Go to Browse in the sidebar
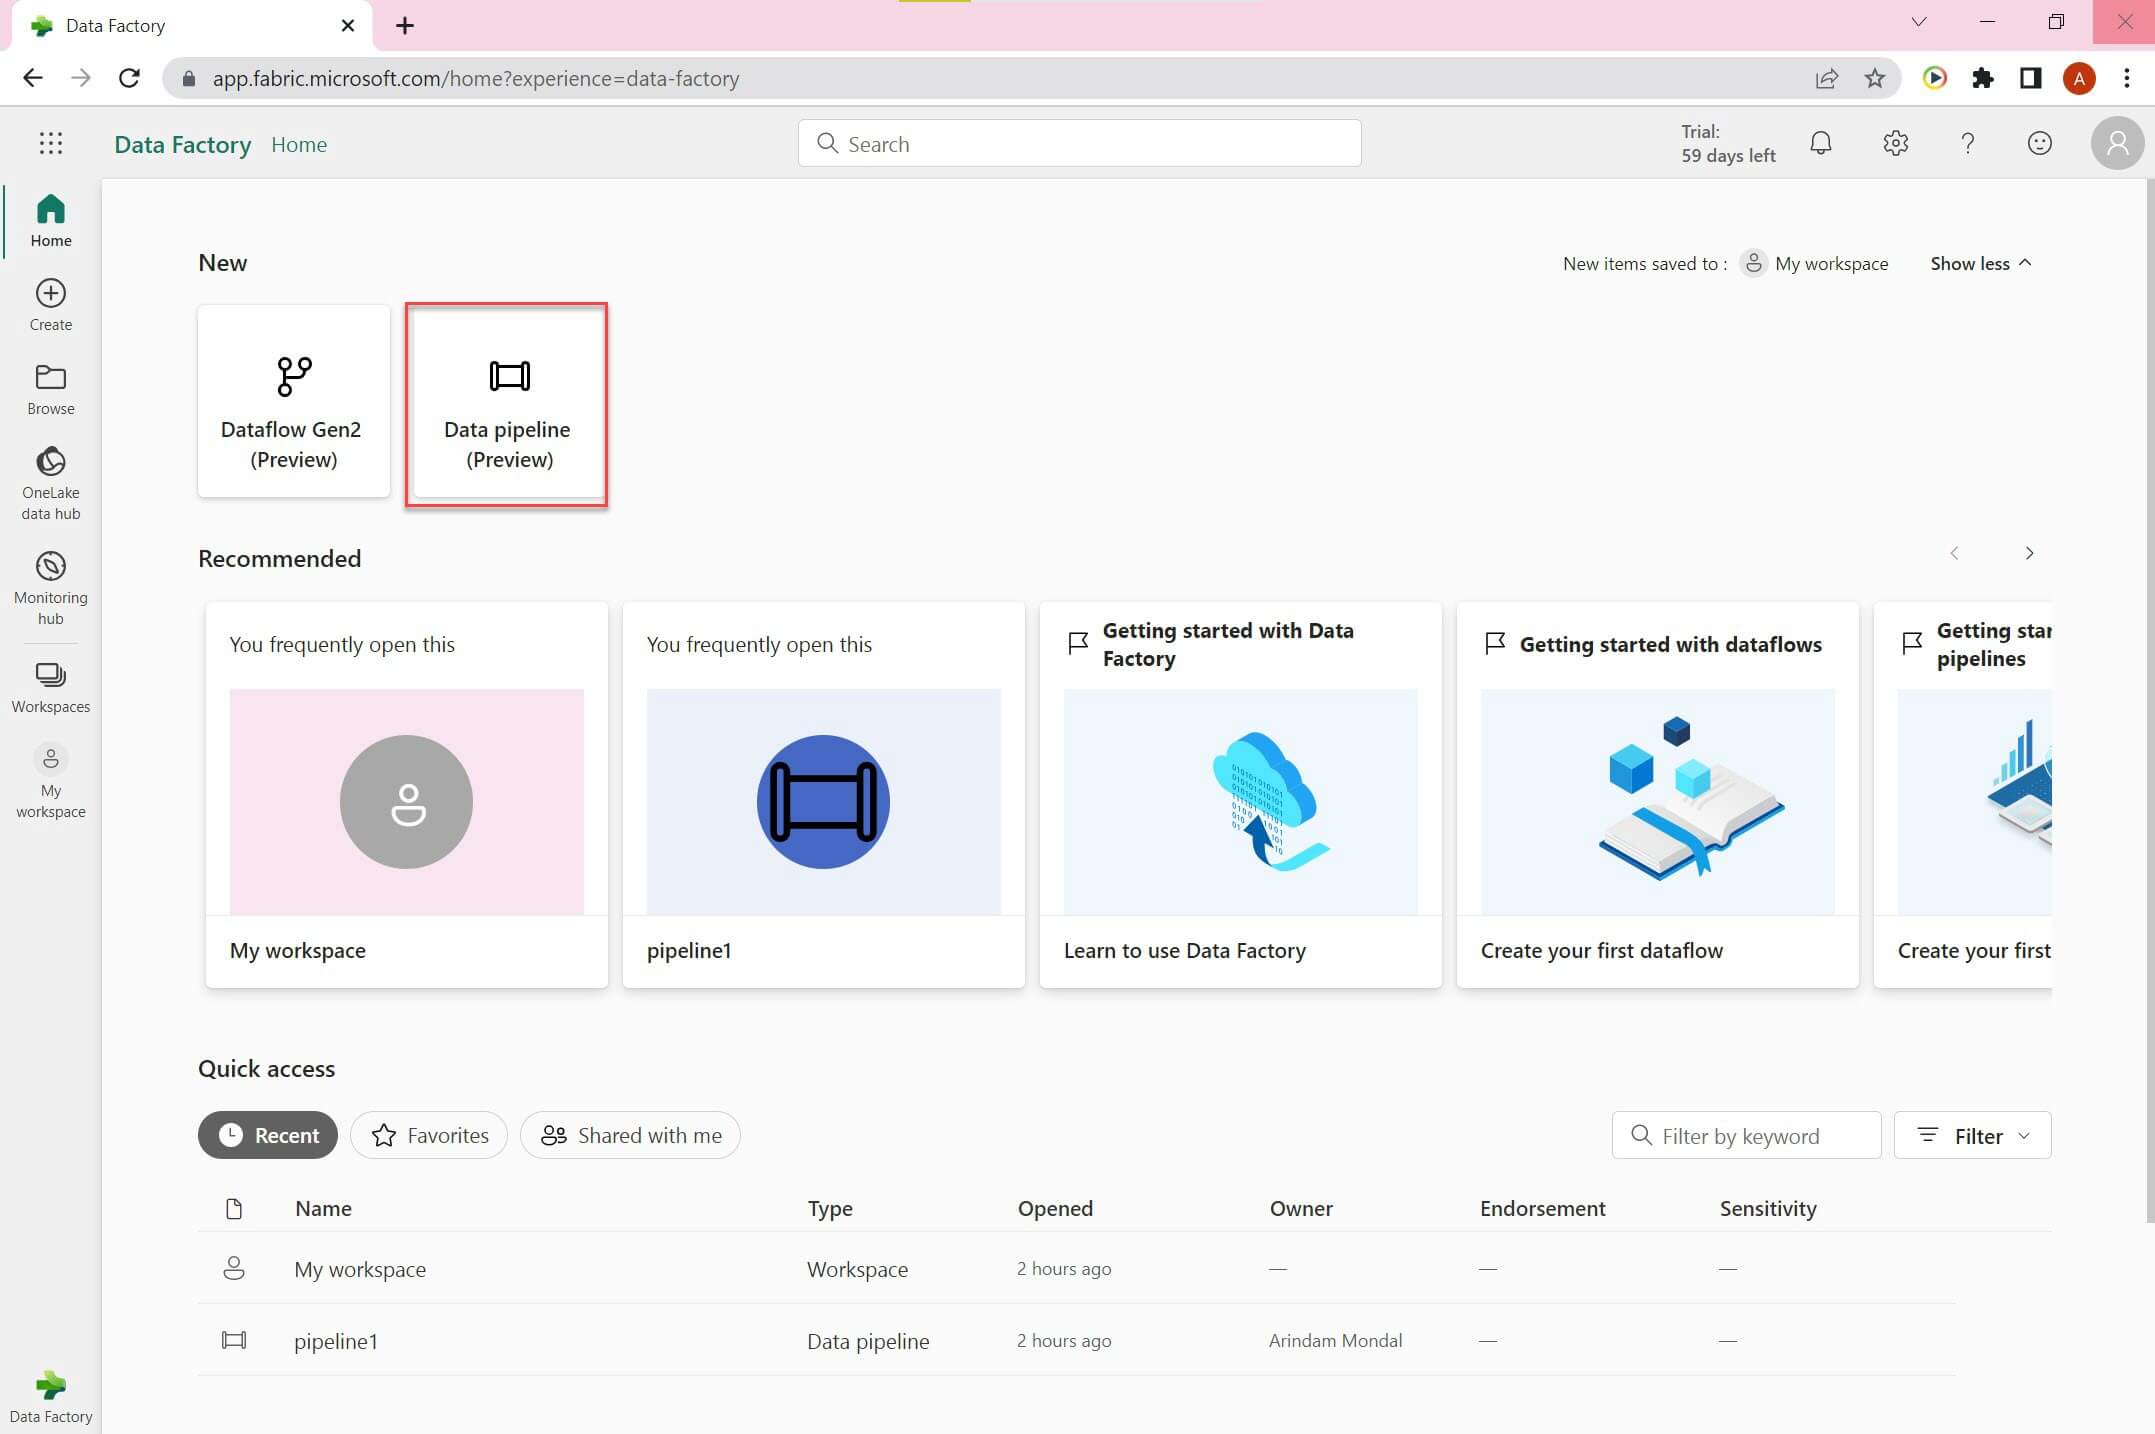Image resolution: width=2155 pixels, height=1434 pixels. (50, 389)
